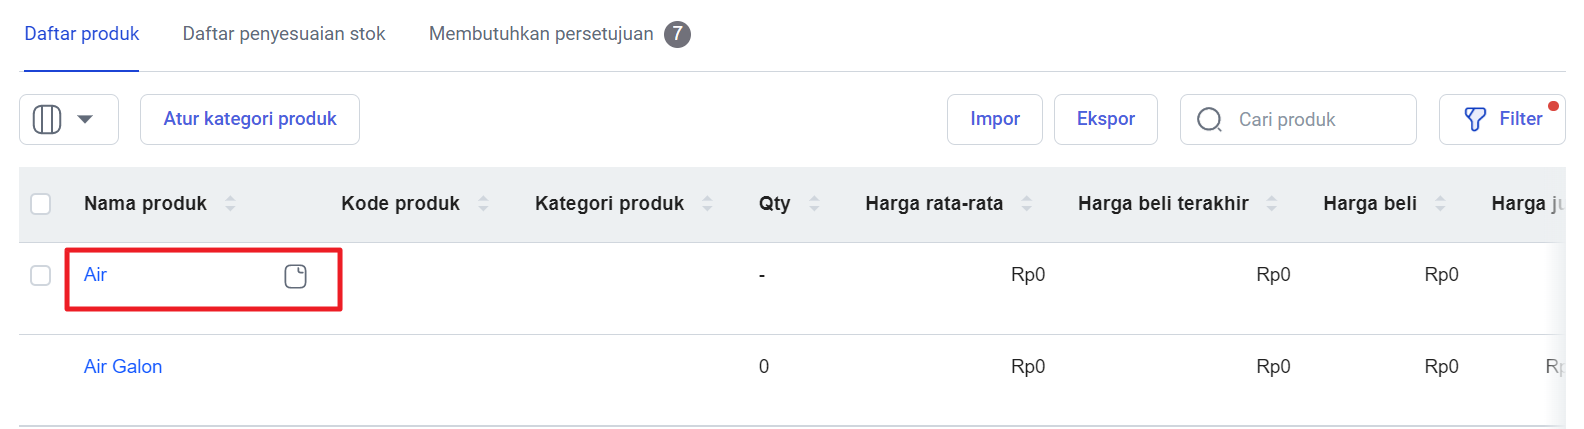Sort by Harga rata-rata arrows
1584x429 pixels.
(x=1026, y=203)
